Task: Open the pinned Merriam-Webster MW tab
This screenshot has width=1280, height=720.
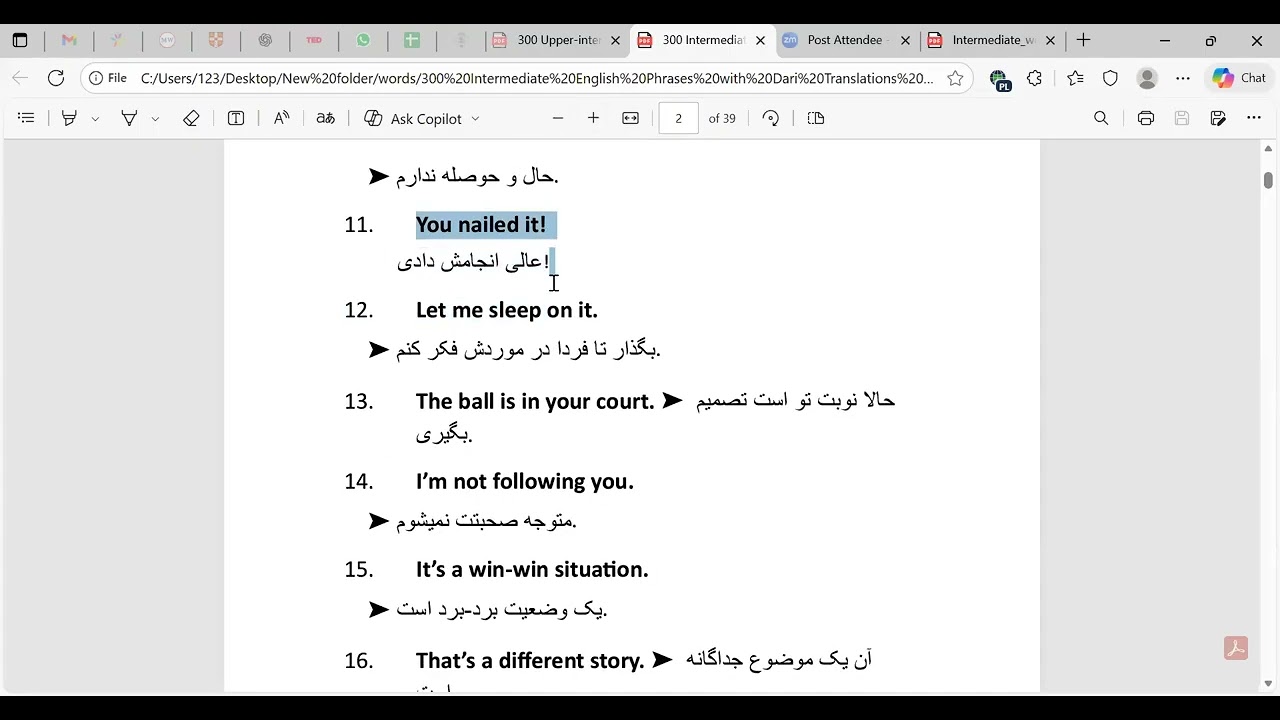Action: pos(167,41)
